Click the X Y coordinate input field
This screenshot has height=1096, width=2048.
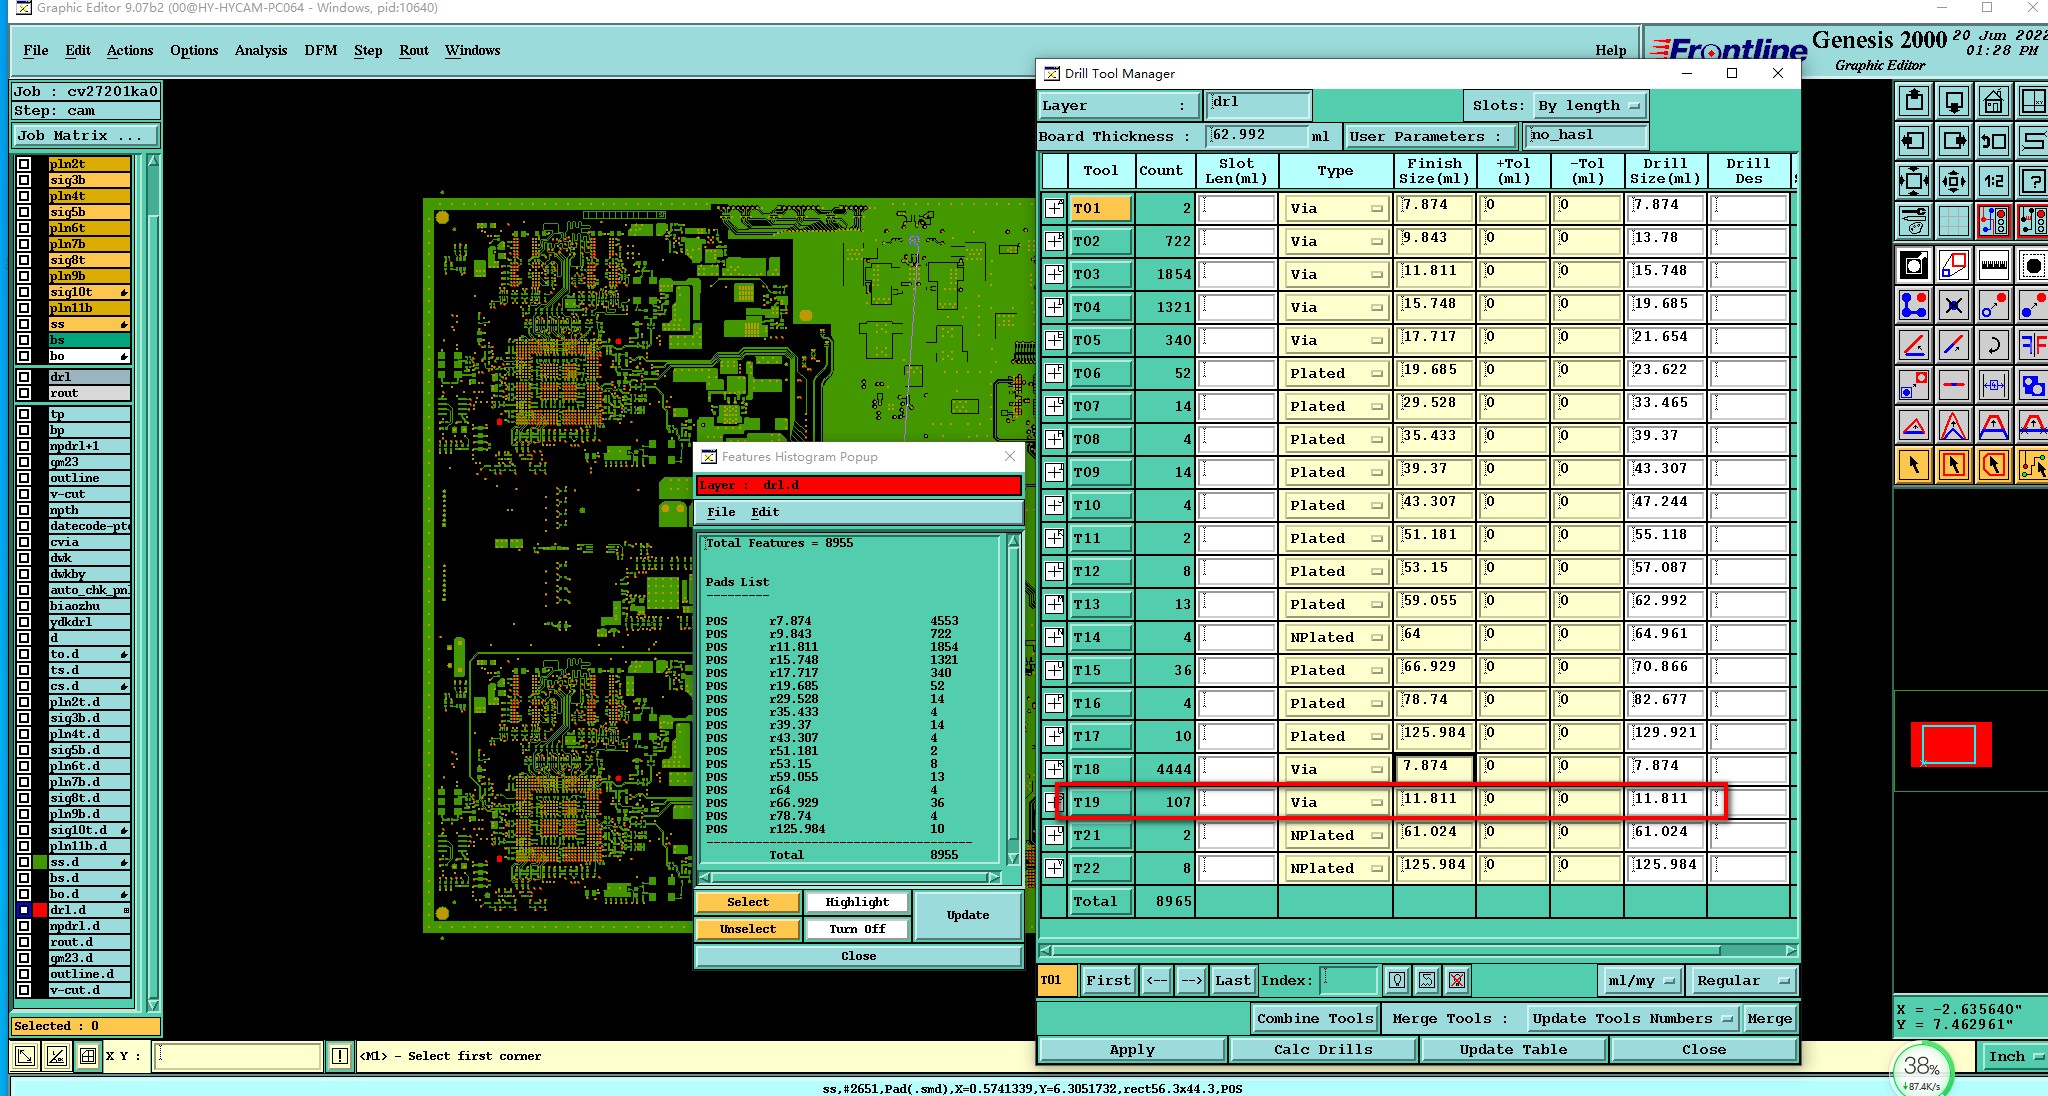point(237,1056)
